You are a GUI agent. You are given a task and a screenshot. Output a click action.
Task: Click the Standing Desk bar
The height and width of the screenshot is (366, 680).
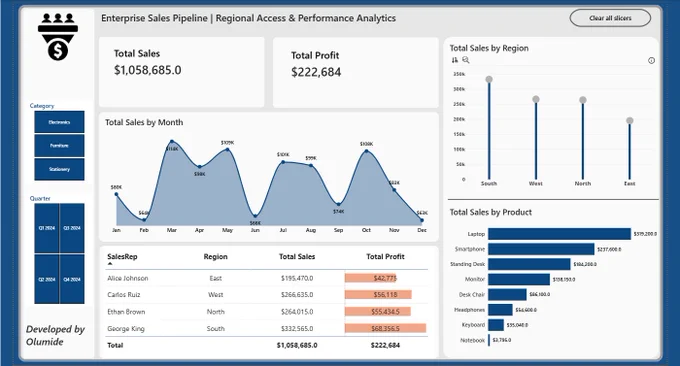(530, 264)
